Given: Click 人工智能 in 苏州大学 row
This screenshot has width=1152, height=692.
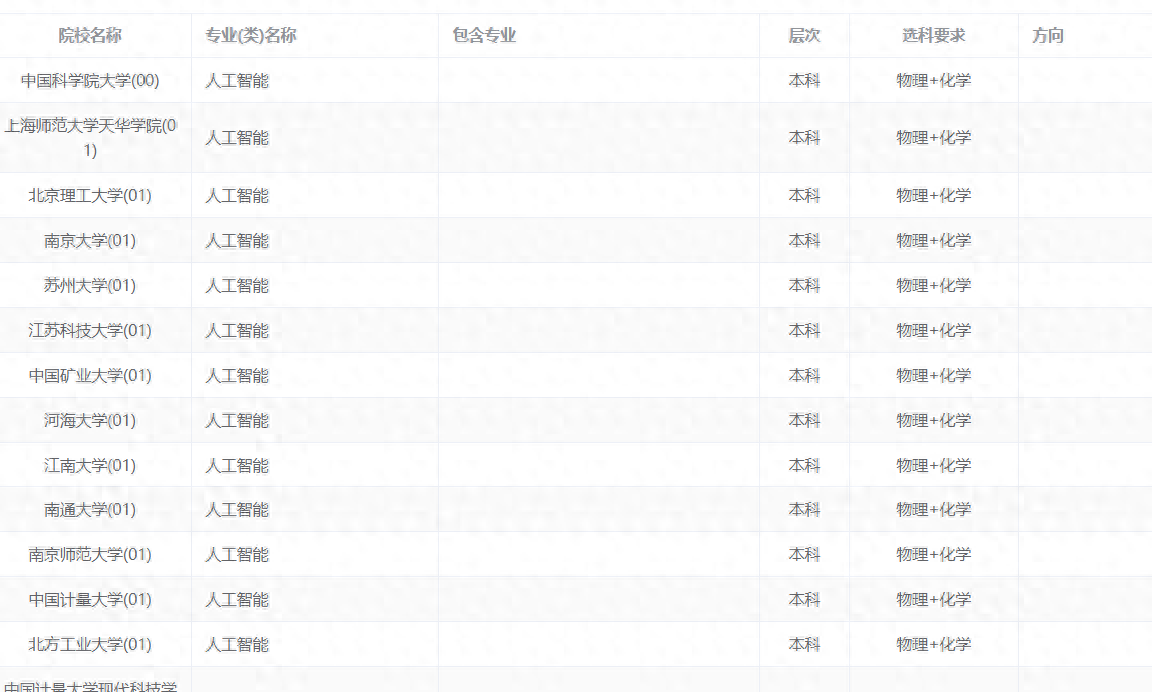Looking at the screenshot, I should [237, 286].
